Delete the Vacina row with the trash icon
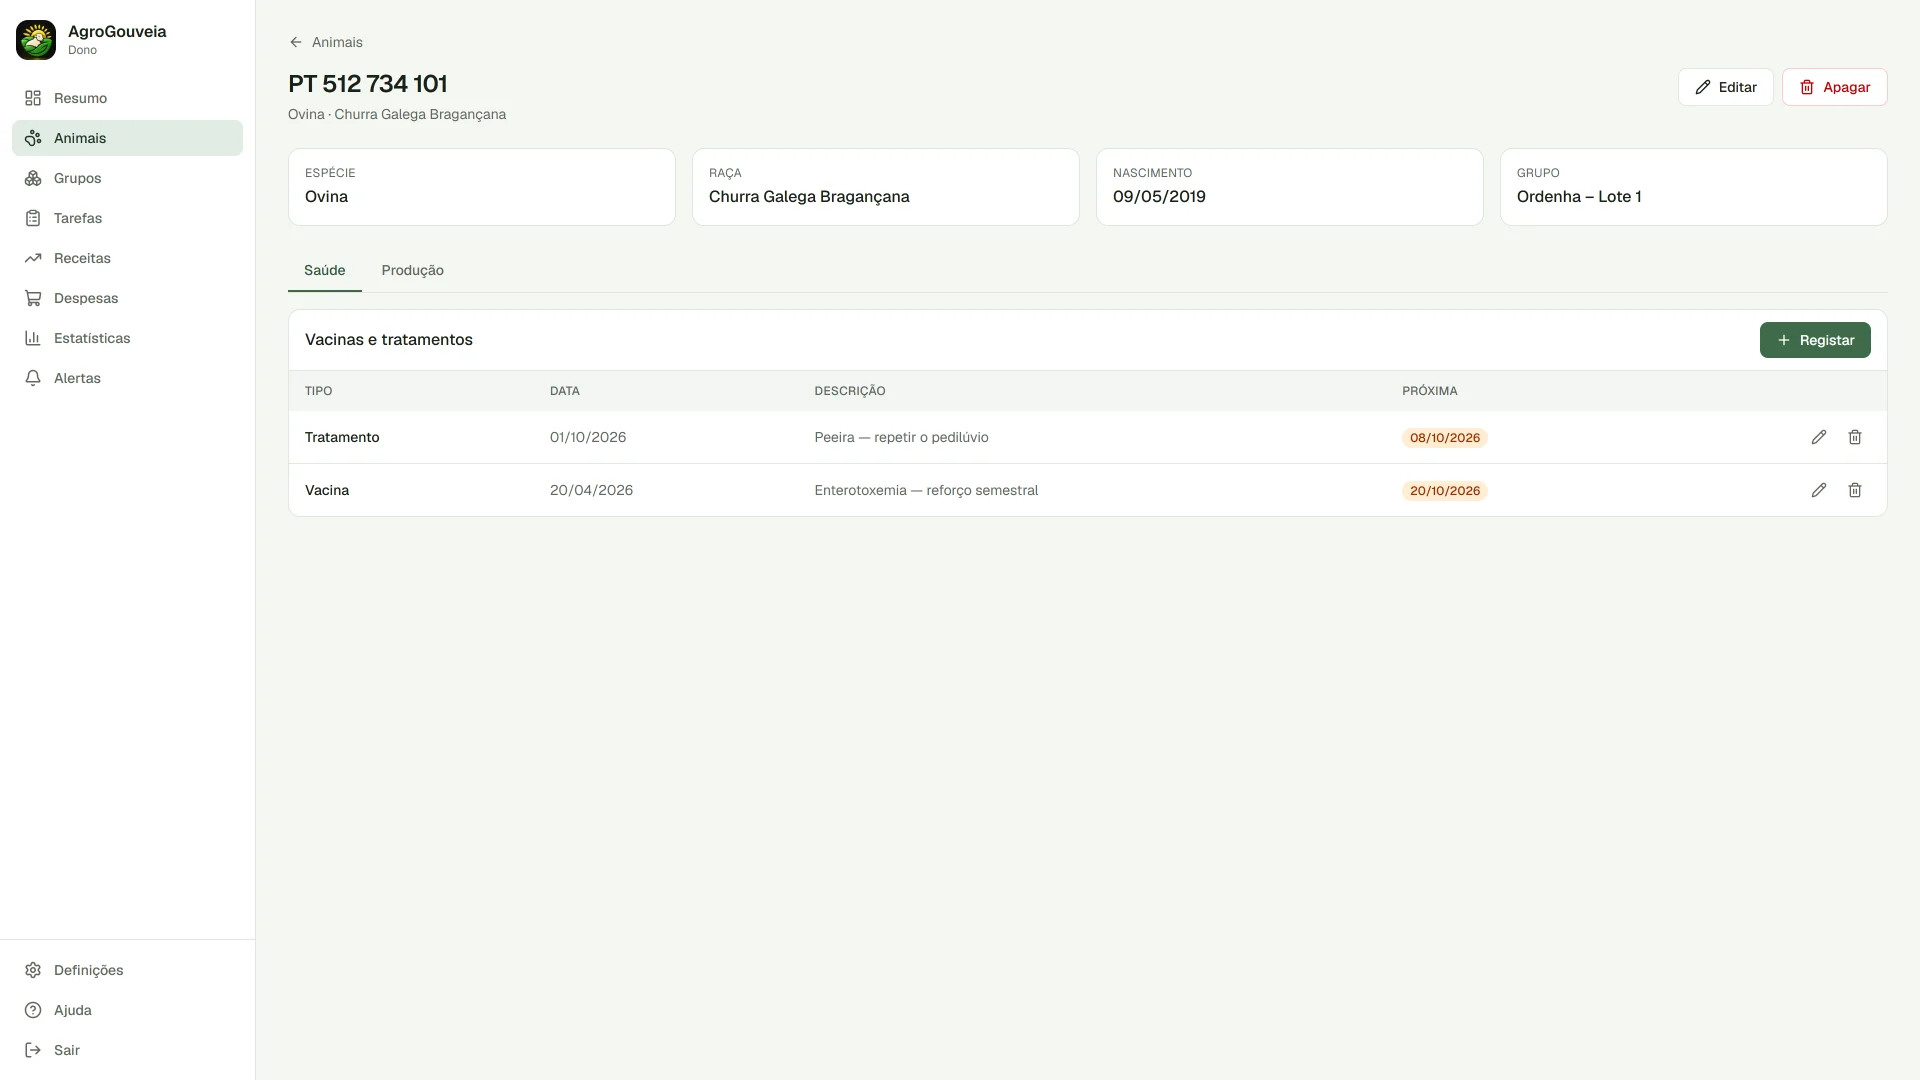Screen dimensions: 1920x1080 pos(1855,490)
